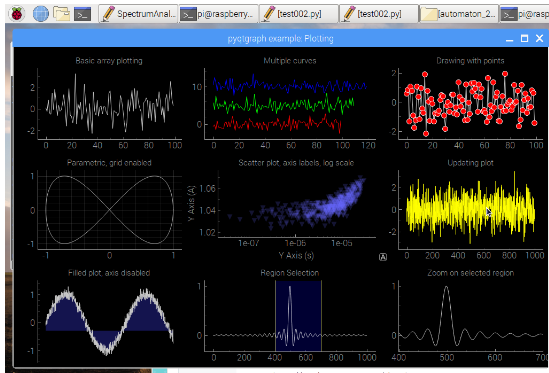Switch to the first [test002.py] taskbar entry
The image size is (549, 373).
(x=299, y=14)
